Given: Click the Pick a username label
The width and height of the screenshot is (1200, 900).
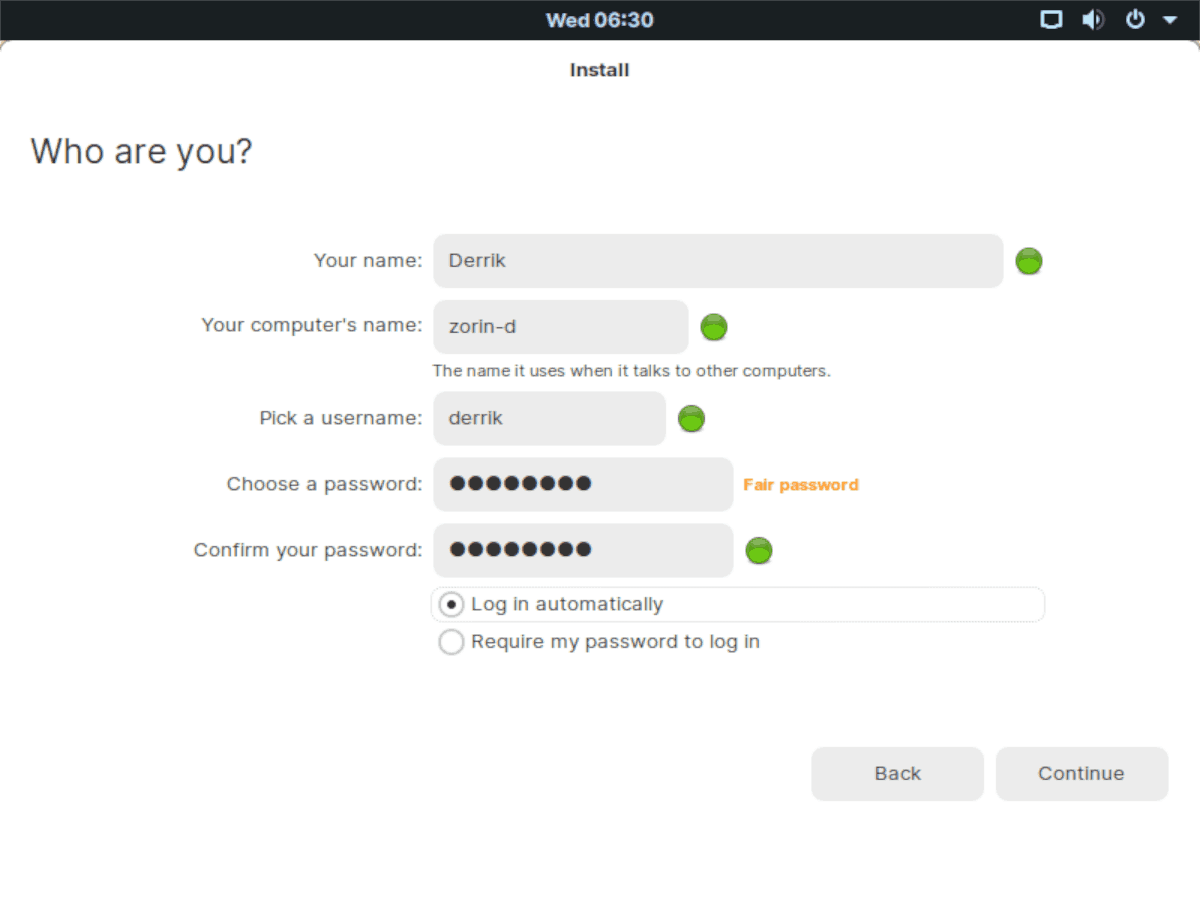Looking at the screenshot, I should pos(341,418).
